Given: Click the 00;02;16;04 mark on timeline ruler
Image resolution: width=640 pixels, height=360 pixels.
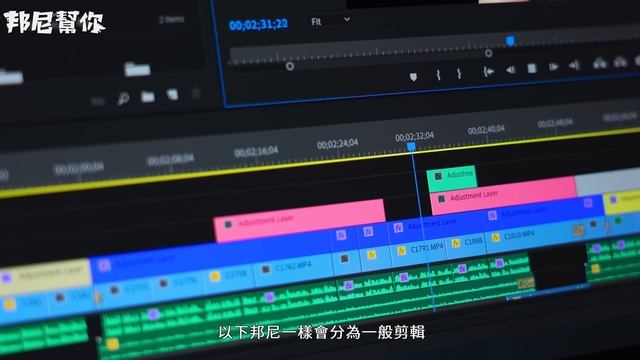Looking at the screenshot, I should tap(256, 151).
